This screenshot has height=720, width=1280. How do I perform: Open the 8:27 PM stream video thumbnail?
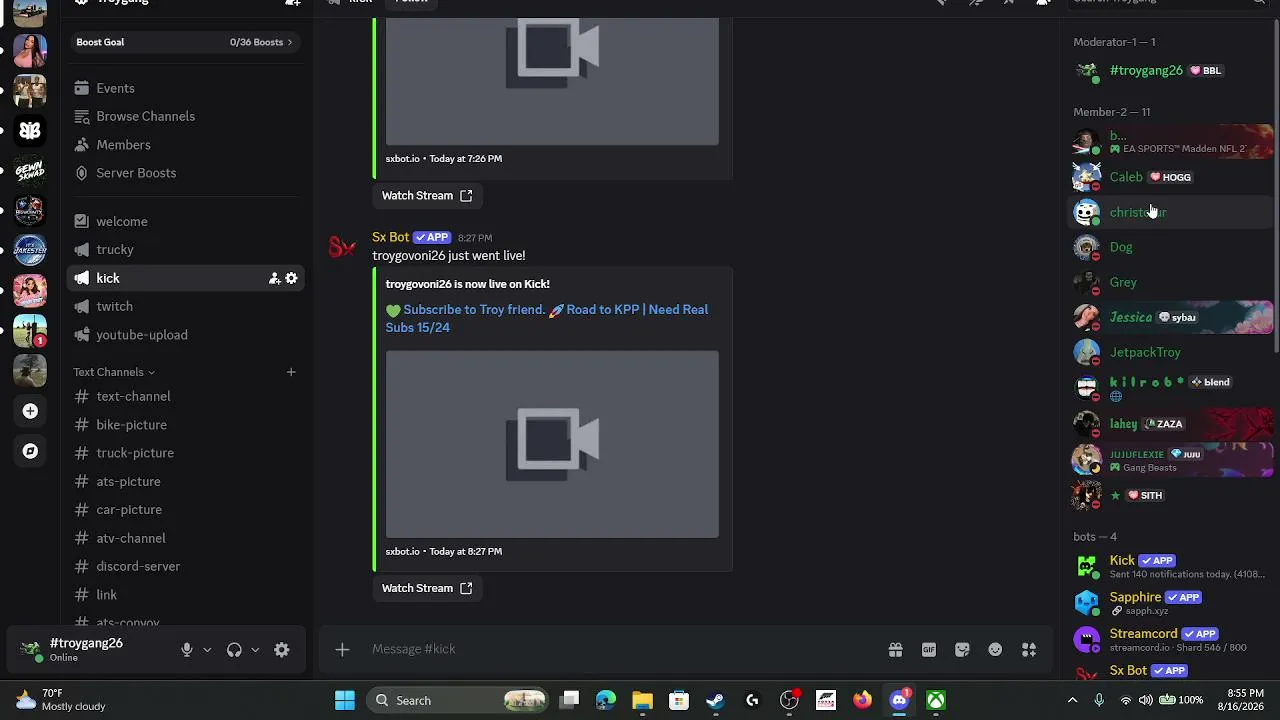552,444
